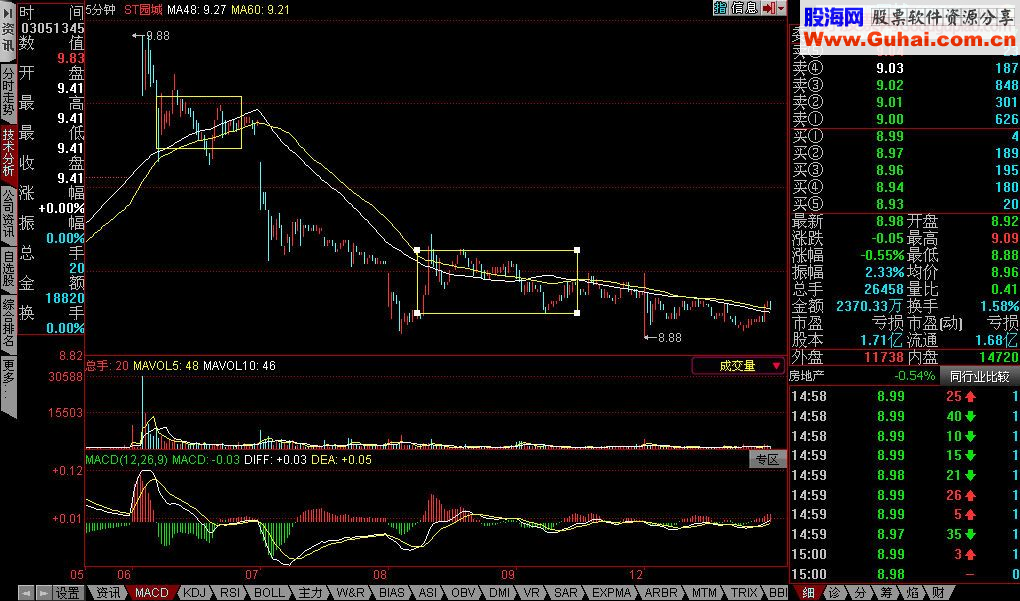Switch to the ARBR indicator tab
This screenshot has width=1020, height=601.
tap(661, 593)
